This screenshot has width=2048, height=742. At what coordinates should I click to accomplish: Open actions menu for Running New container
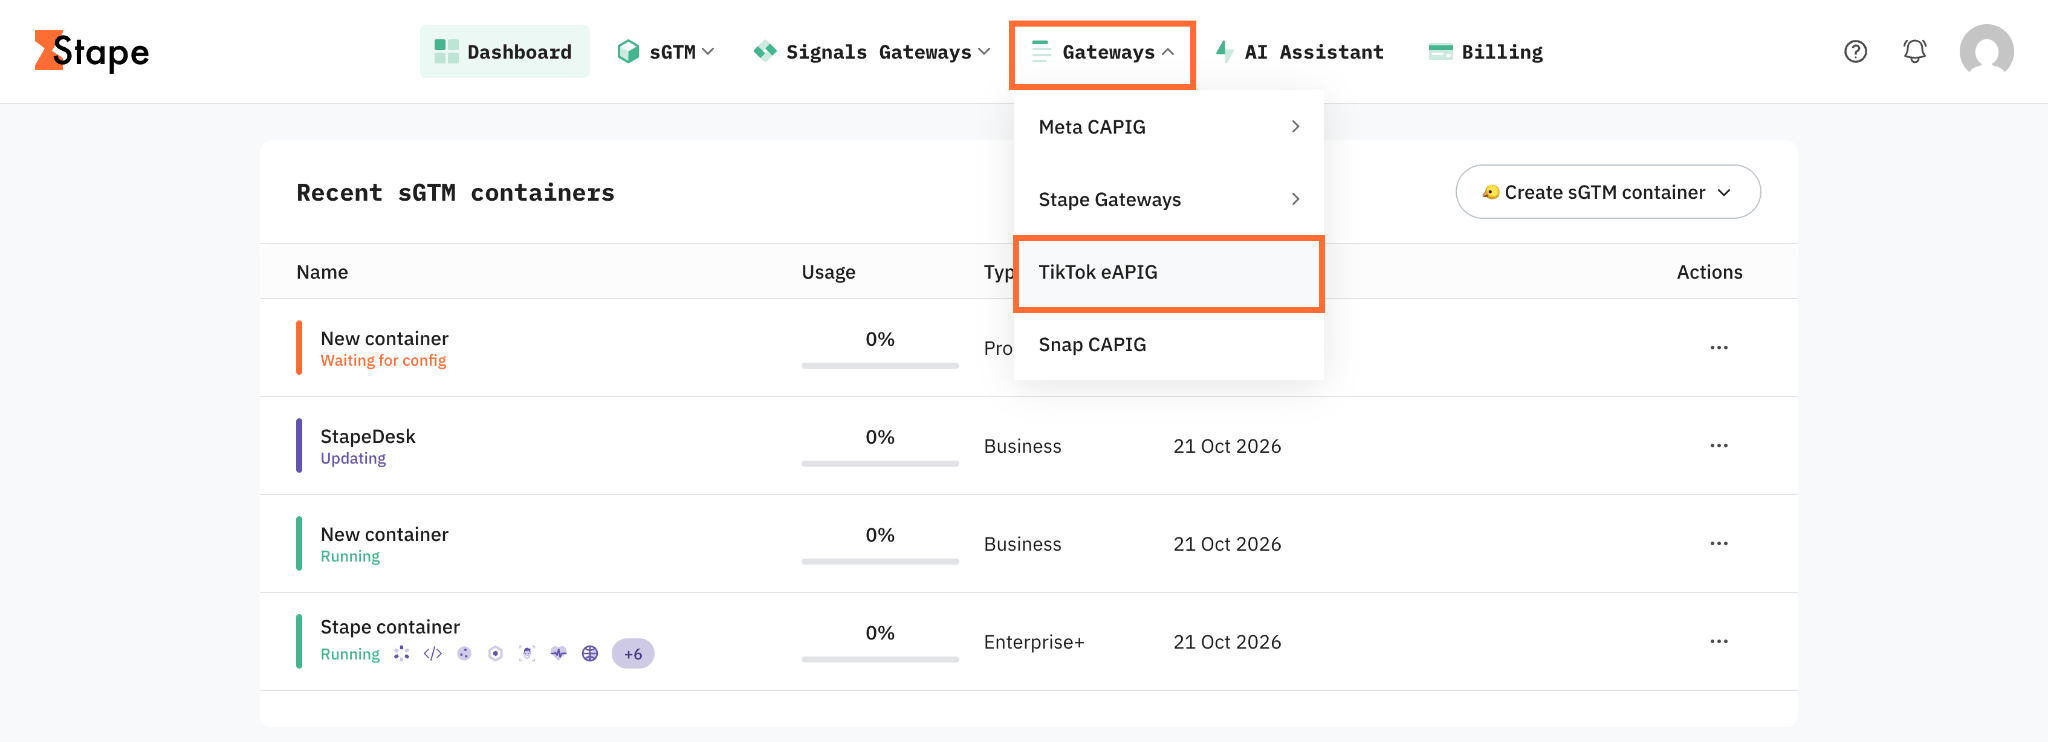pyautogui.click(x=1719, y=544)
